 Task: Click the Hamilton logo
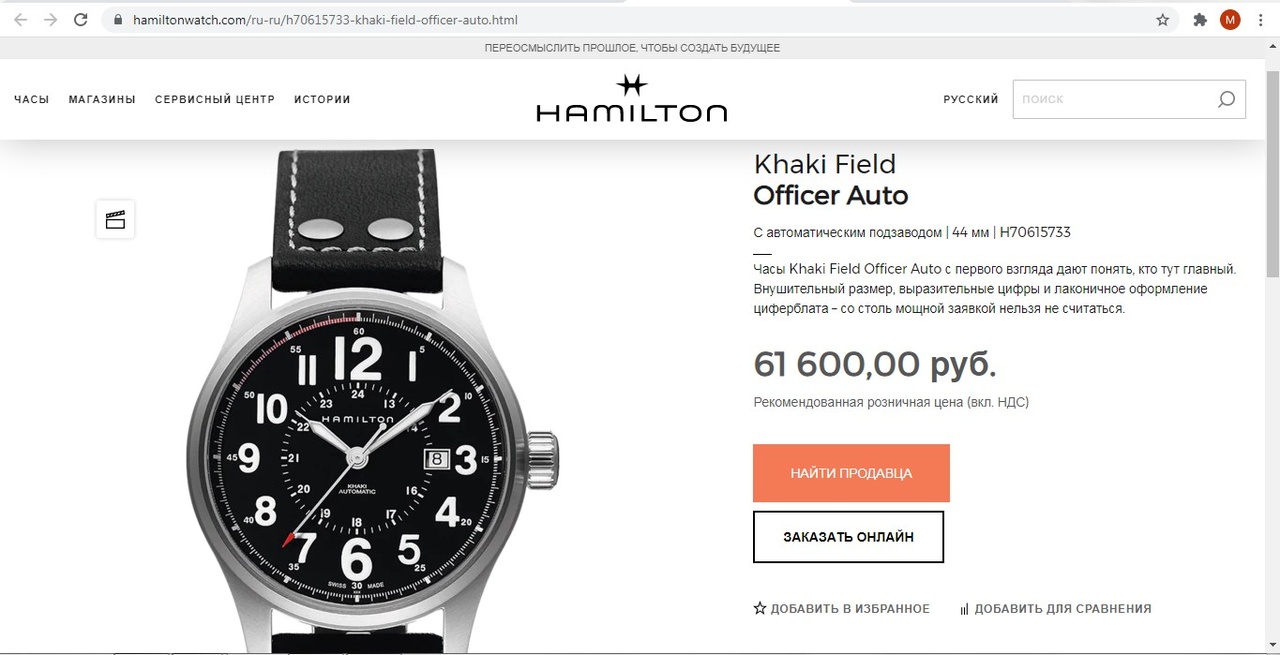click(632, 98)
